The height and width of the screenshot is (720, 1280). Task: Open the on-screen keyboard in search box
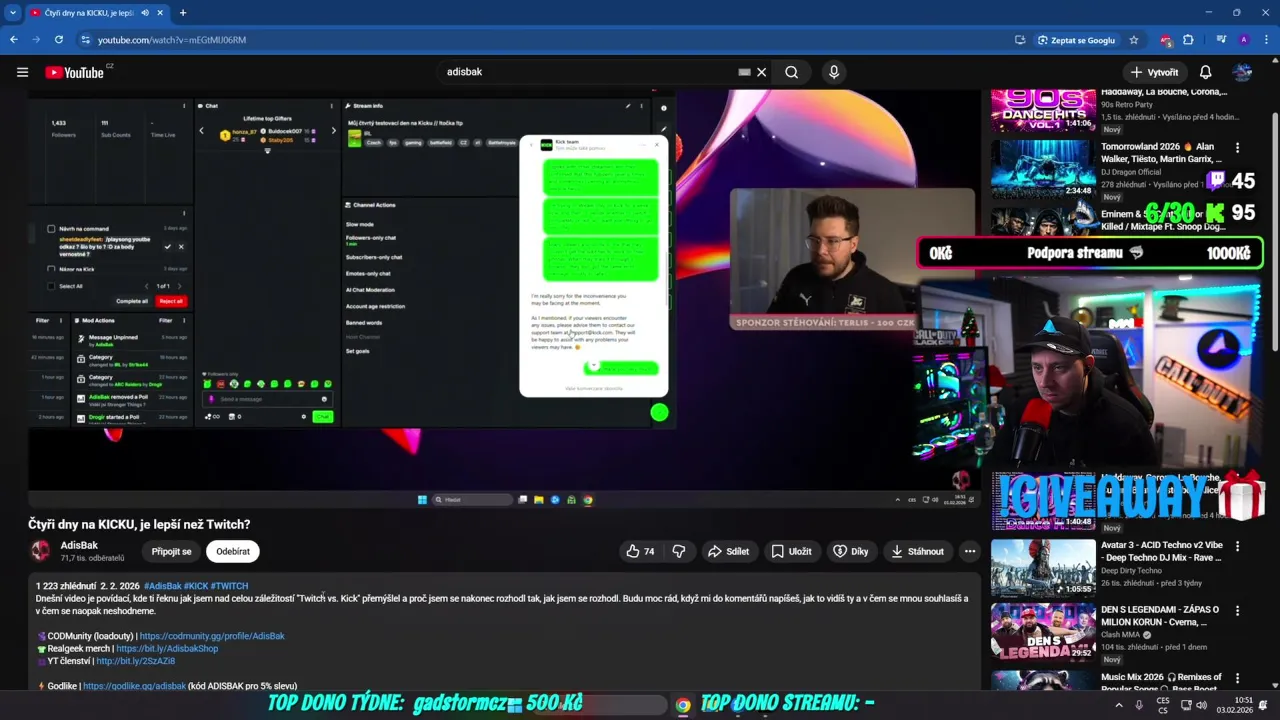point(744,72)
